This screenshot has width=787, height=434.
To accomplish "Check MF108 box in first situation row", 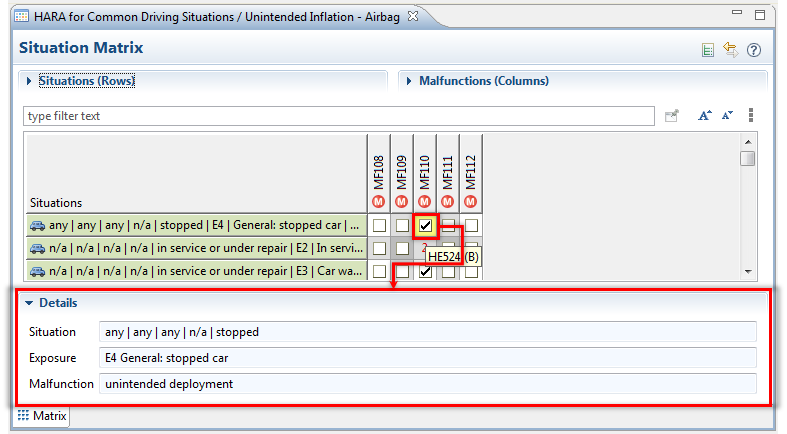I will point(379,226).
